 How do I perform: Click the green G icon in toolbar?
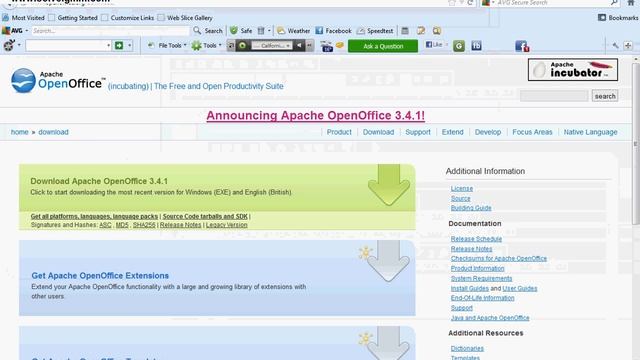pyautogui.click(x=459, y=46)
